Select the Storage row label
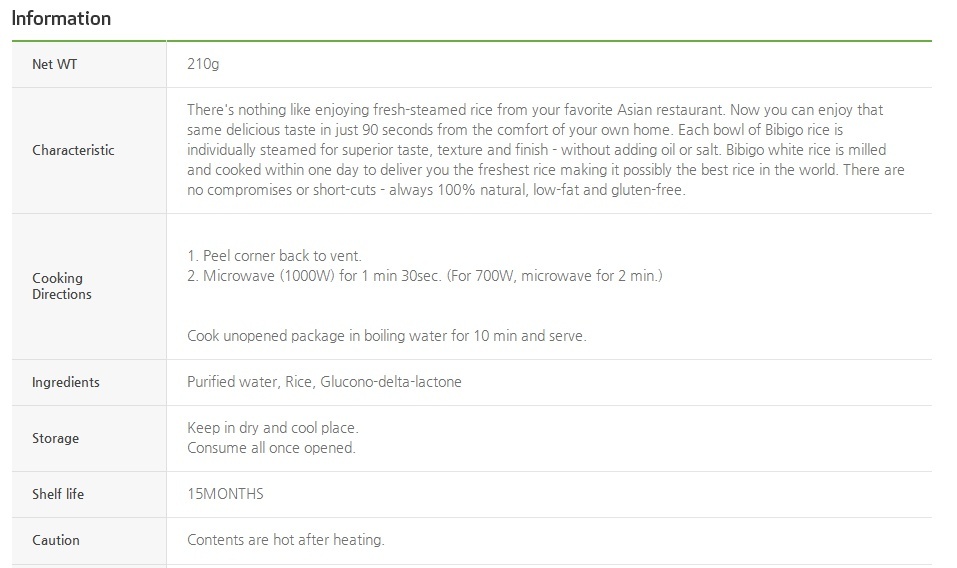957x568 pixels. point(55,438)
